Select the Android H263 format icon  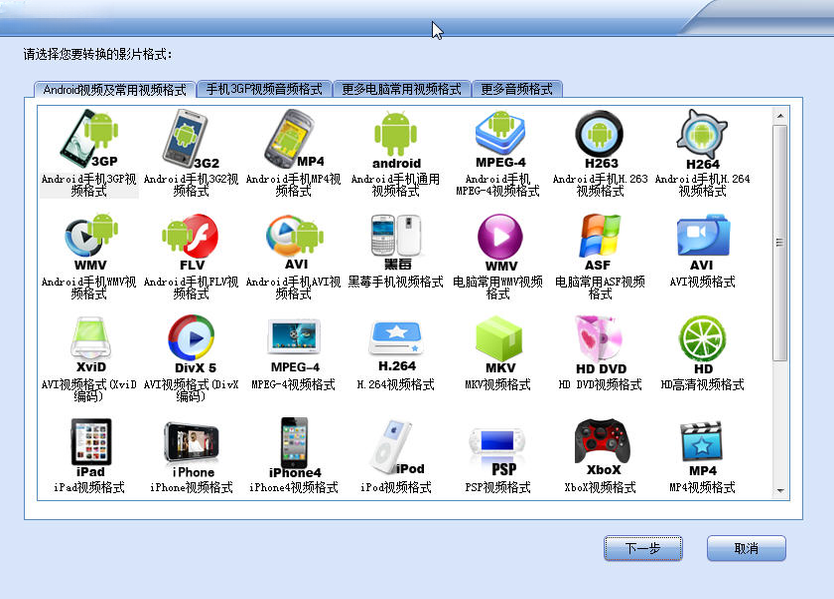click(x=600, y=139)
